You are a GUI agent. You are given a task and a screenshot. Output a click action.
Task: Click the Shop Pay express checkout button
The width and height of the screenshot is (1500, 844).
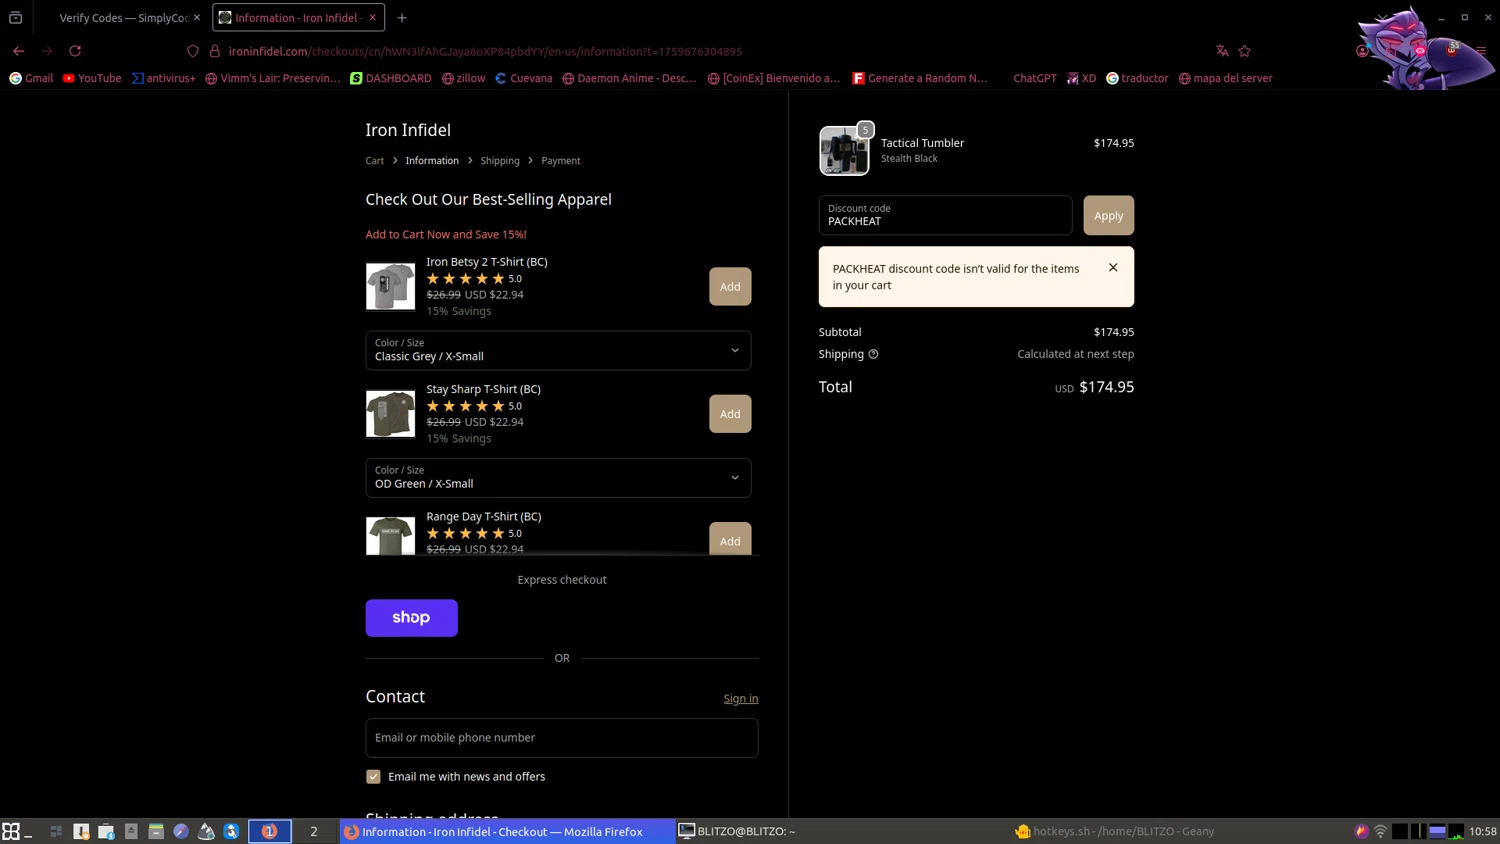tap(411, 618)
